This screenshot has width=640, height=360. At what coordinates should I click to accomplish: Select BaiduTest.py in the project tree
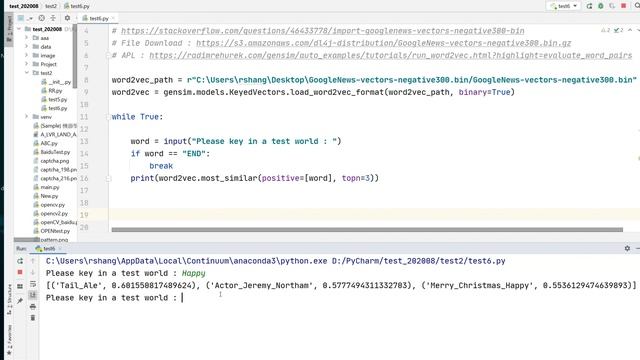52,152
